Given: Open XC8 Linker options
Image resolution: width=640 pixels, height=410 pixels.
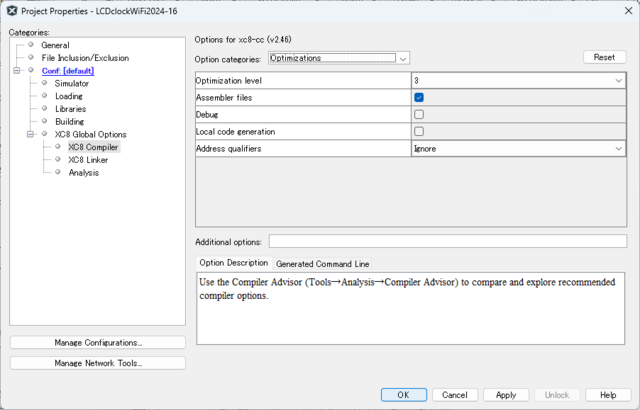Looking at the screenshot, I should pyautogui.click(x=88, y=160).
